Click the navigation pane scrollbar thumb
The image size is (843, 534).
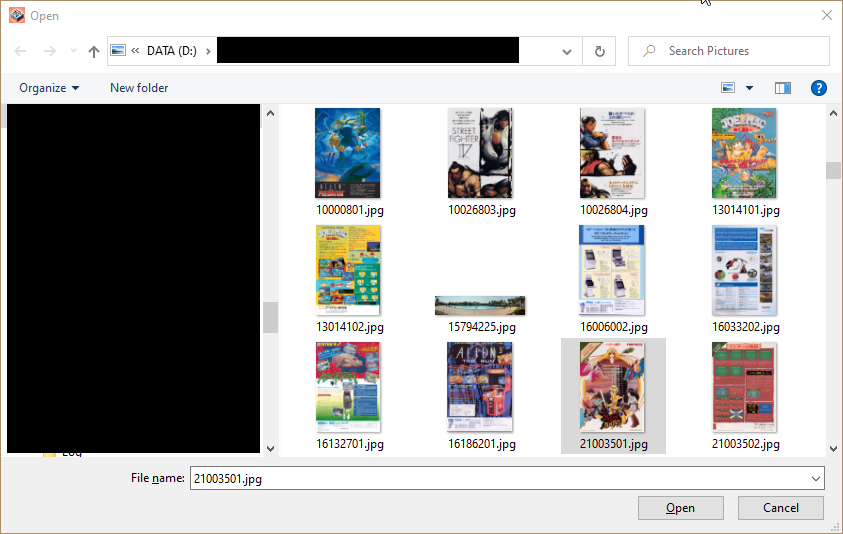[270, 317]
